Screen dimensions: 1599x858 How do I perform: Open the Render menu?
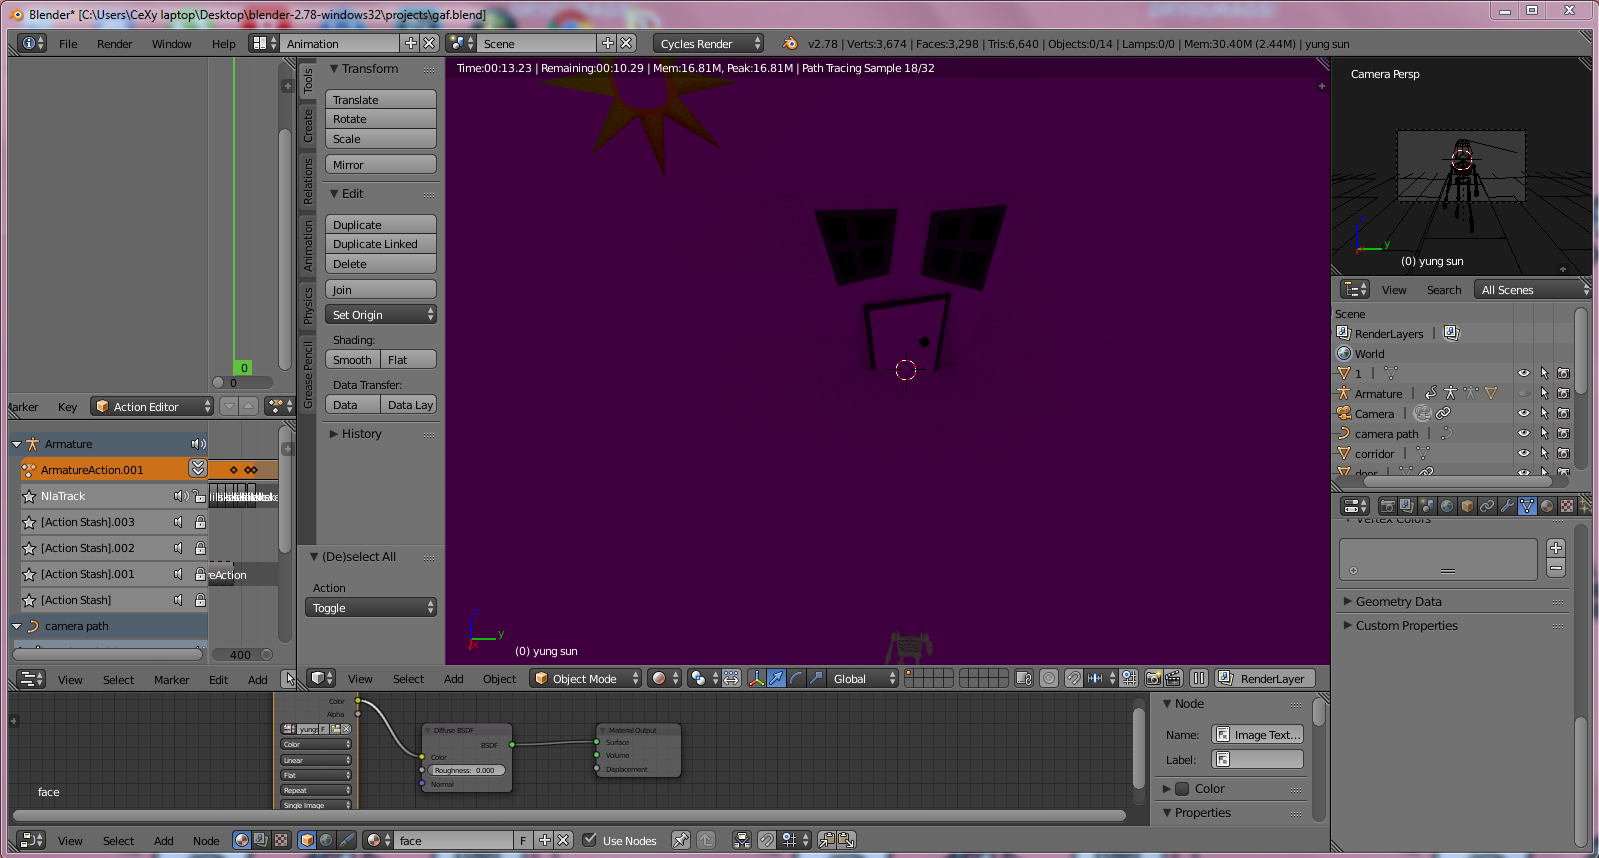coord(114,43)
